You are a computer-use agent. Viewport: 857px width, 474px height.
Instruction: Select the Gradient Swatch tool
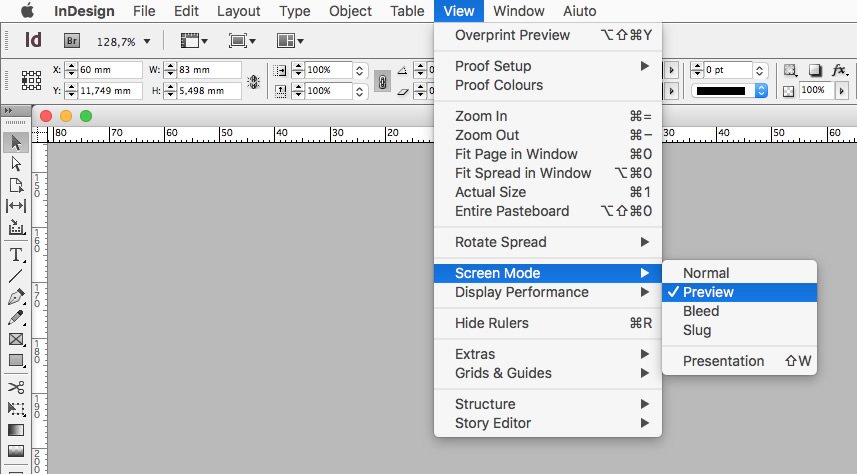click(16, 430)
